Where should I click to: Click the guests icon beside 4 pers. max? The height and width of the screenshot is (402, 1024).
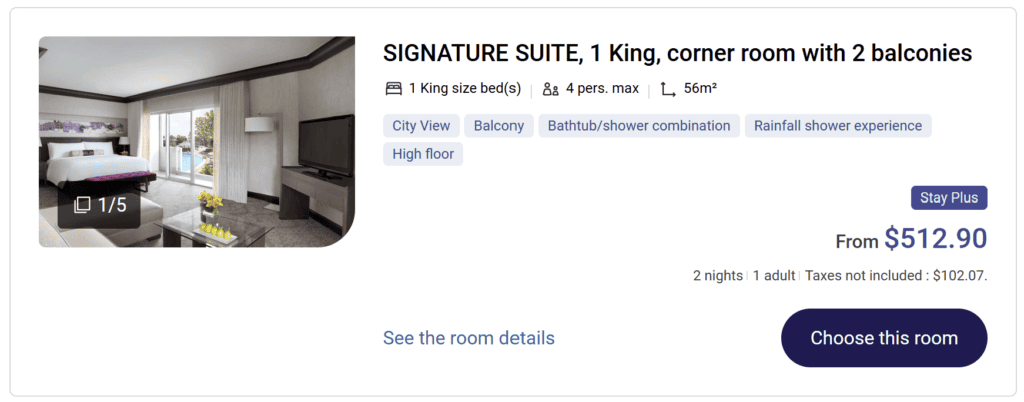coord(550,89)
